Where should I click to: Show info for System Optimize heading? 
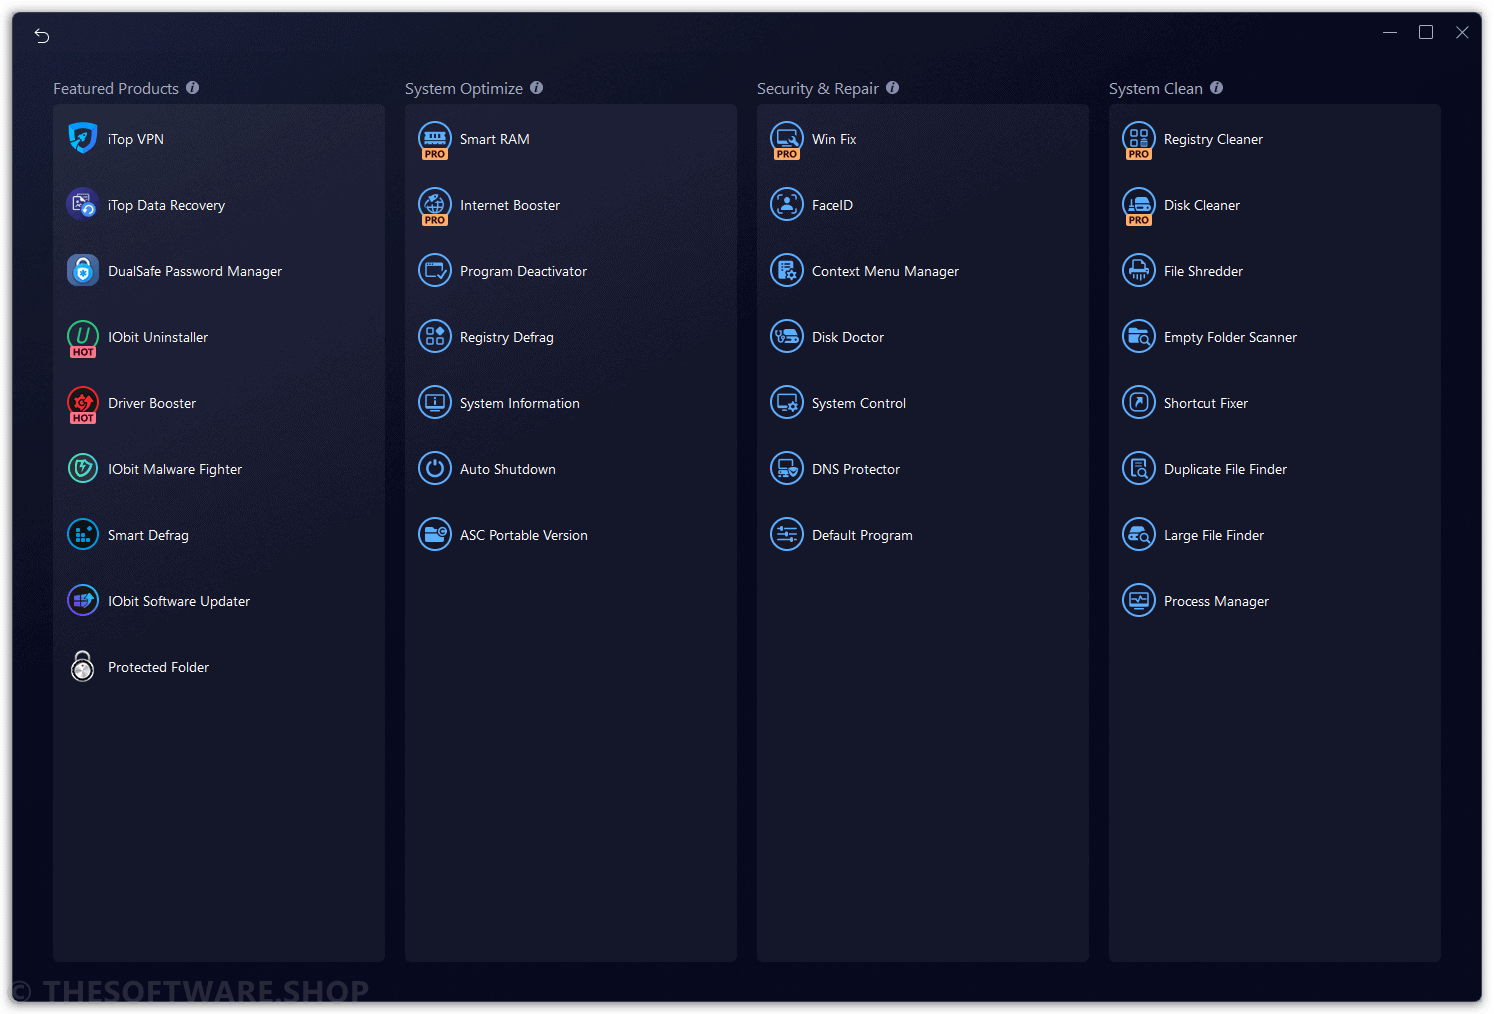(537, 88)
